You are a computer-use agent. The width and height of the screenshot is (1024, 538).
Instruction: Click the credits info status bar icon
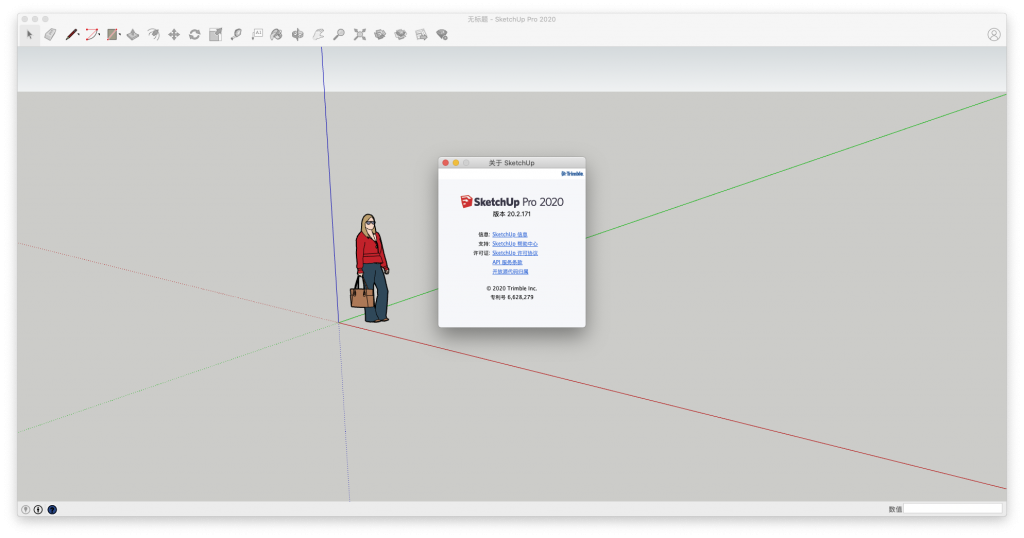coord(39,509)
